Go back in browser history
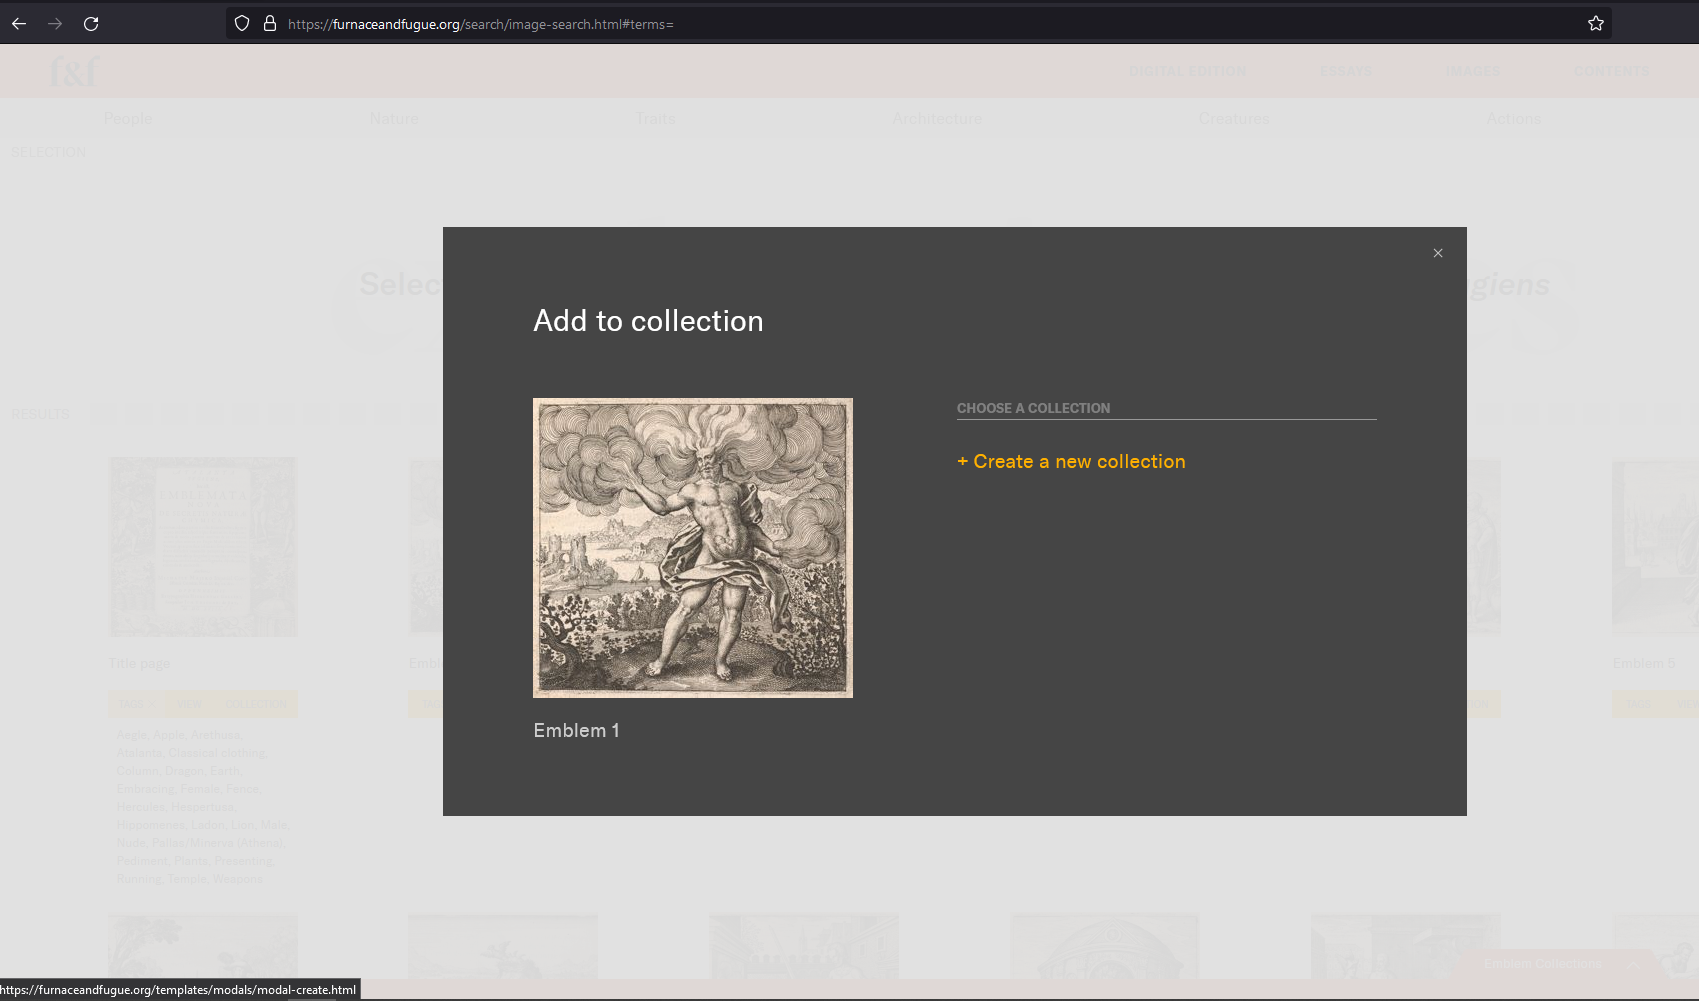This screenshot has width=1699, height=1001. (19, 23)
